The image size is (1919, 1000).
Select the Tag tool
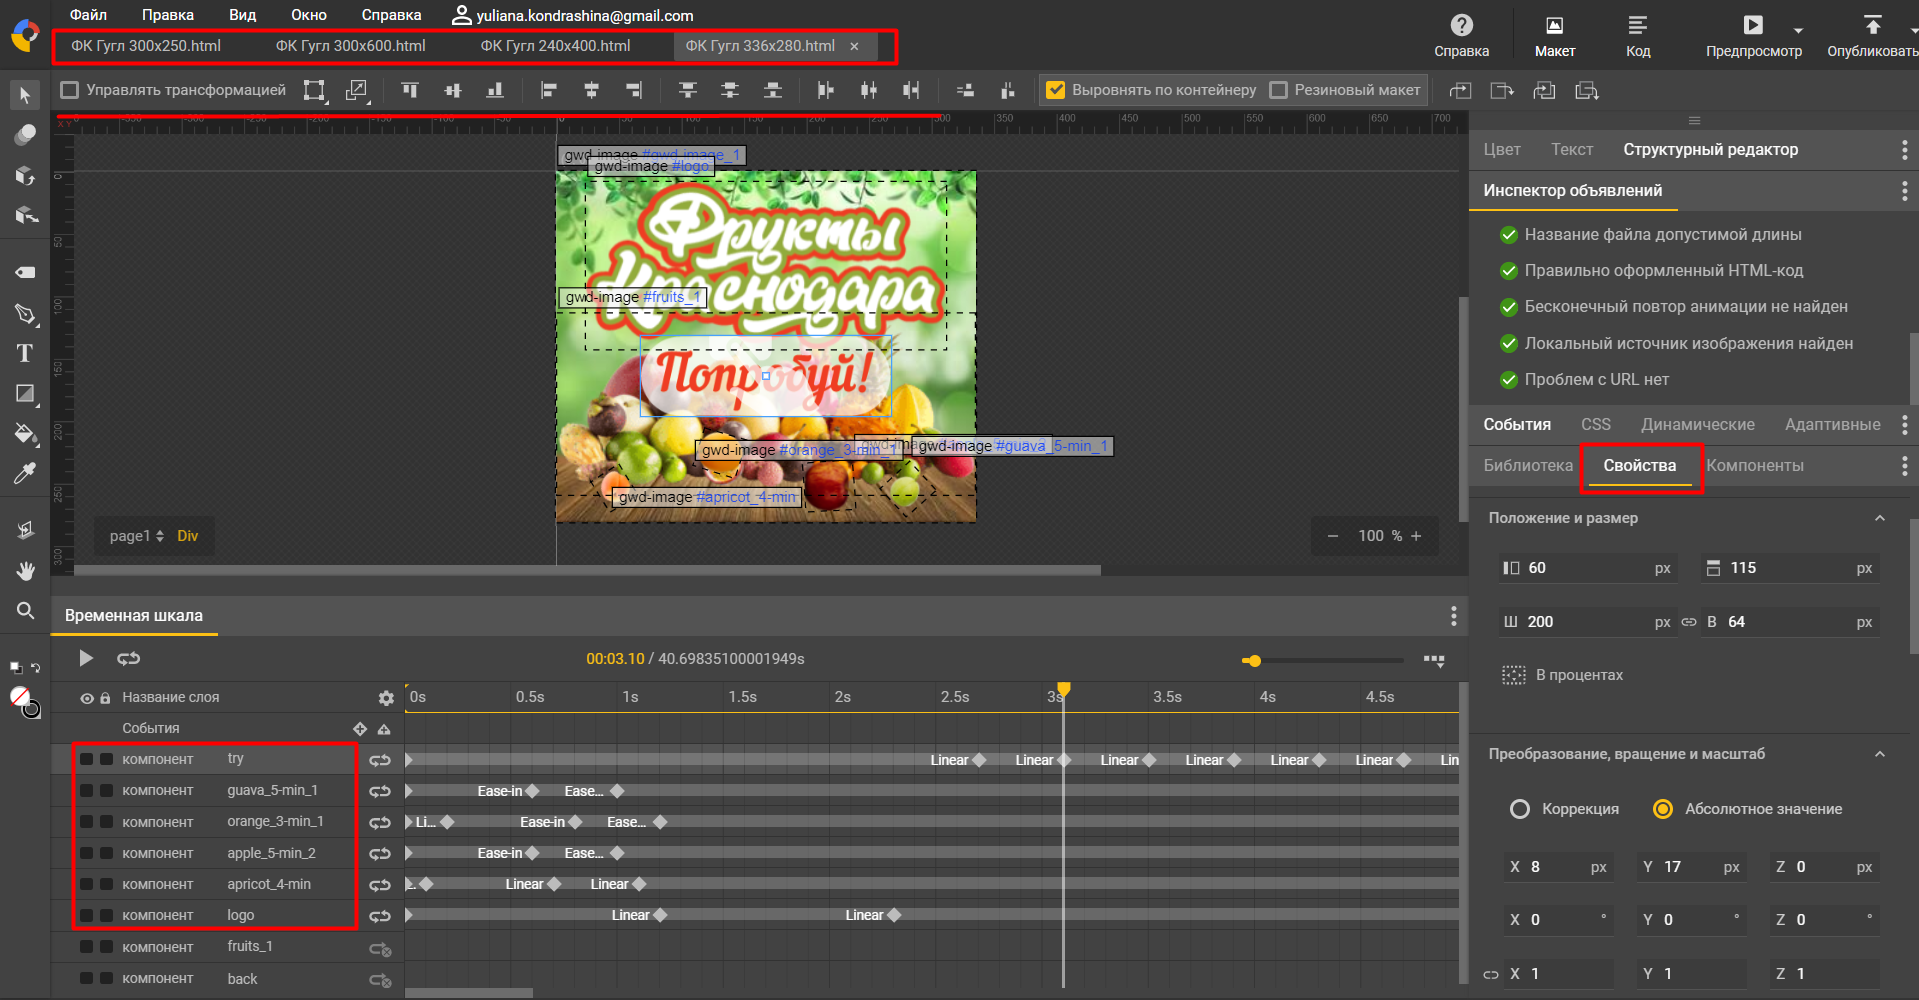(25, 272)
